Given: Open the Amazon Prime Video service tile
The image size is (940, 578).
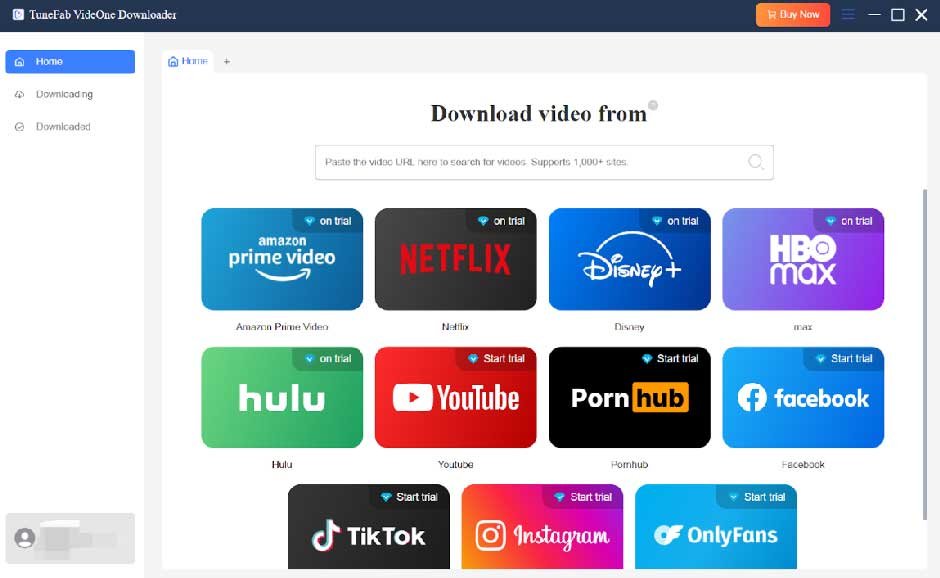Looking at the screenshot, I should 282,259.
